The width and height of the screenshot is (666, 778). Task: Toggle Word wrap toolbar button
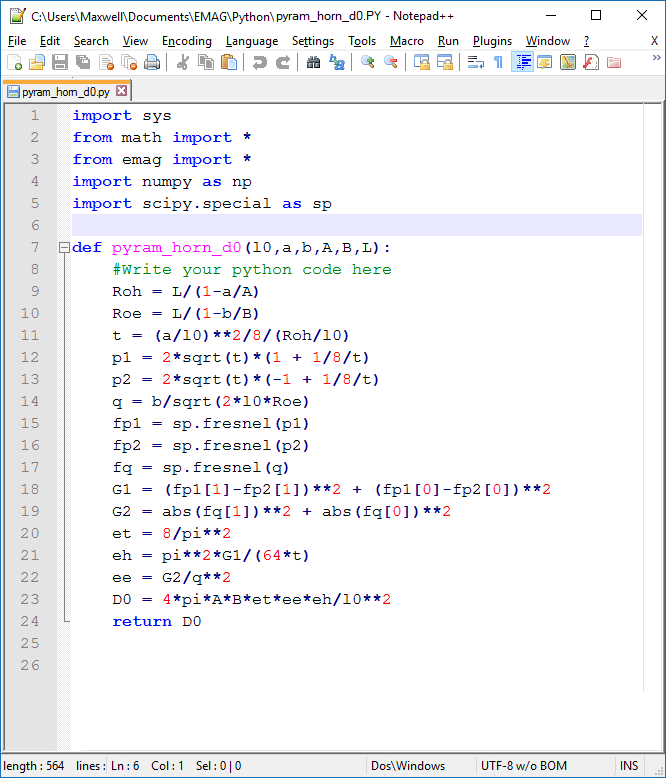pos(476,62)
